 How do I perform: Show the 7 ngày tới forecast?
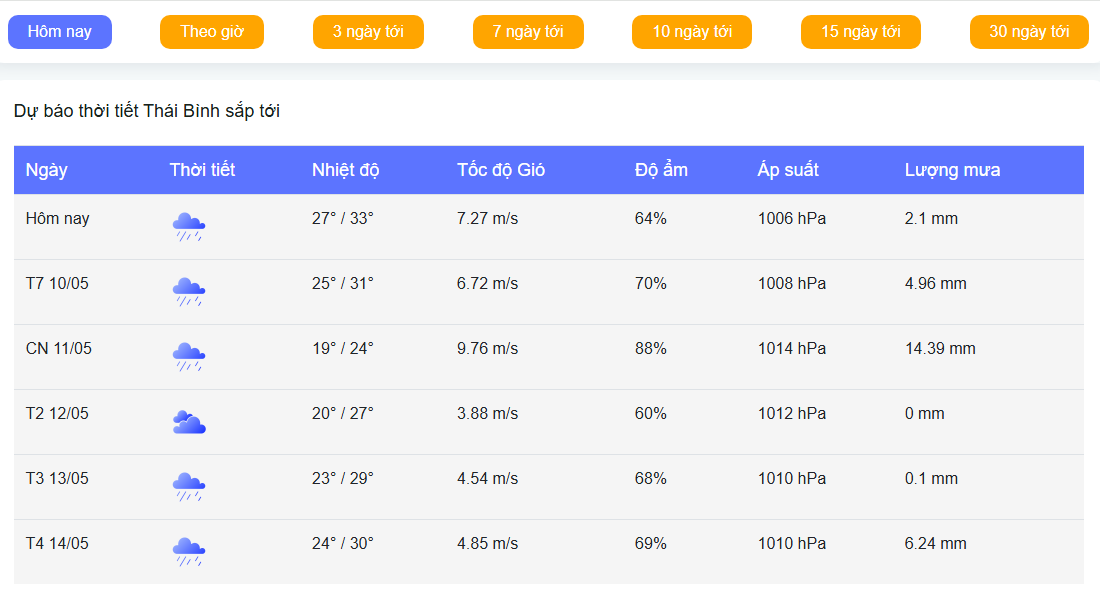point(528,32)
